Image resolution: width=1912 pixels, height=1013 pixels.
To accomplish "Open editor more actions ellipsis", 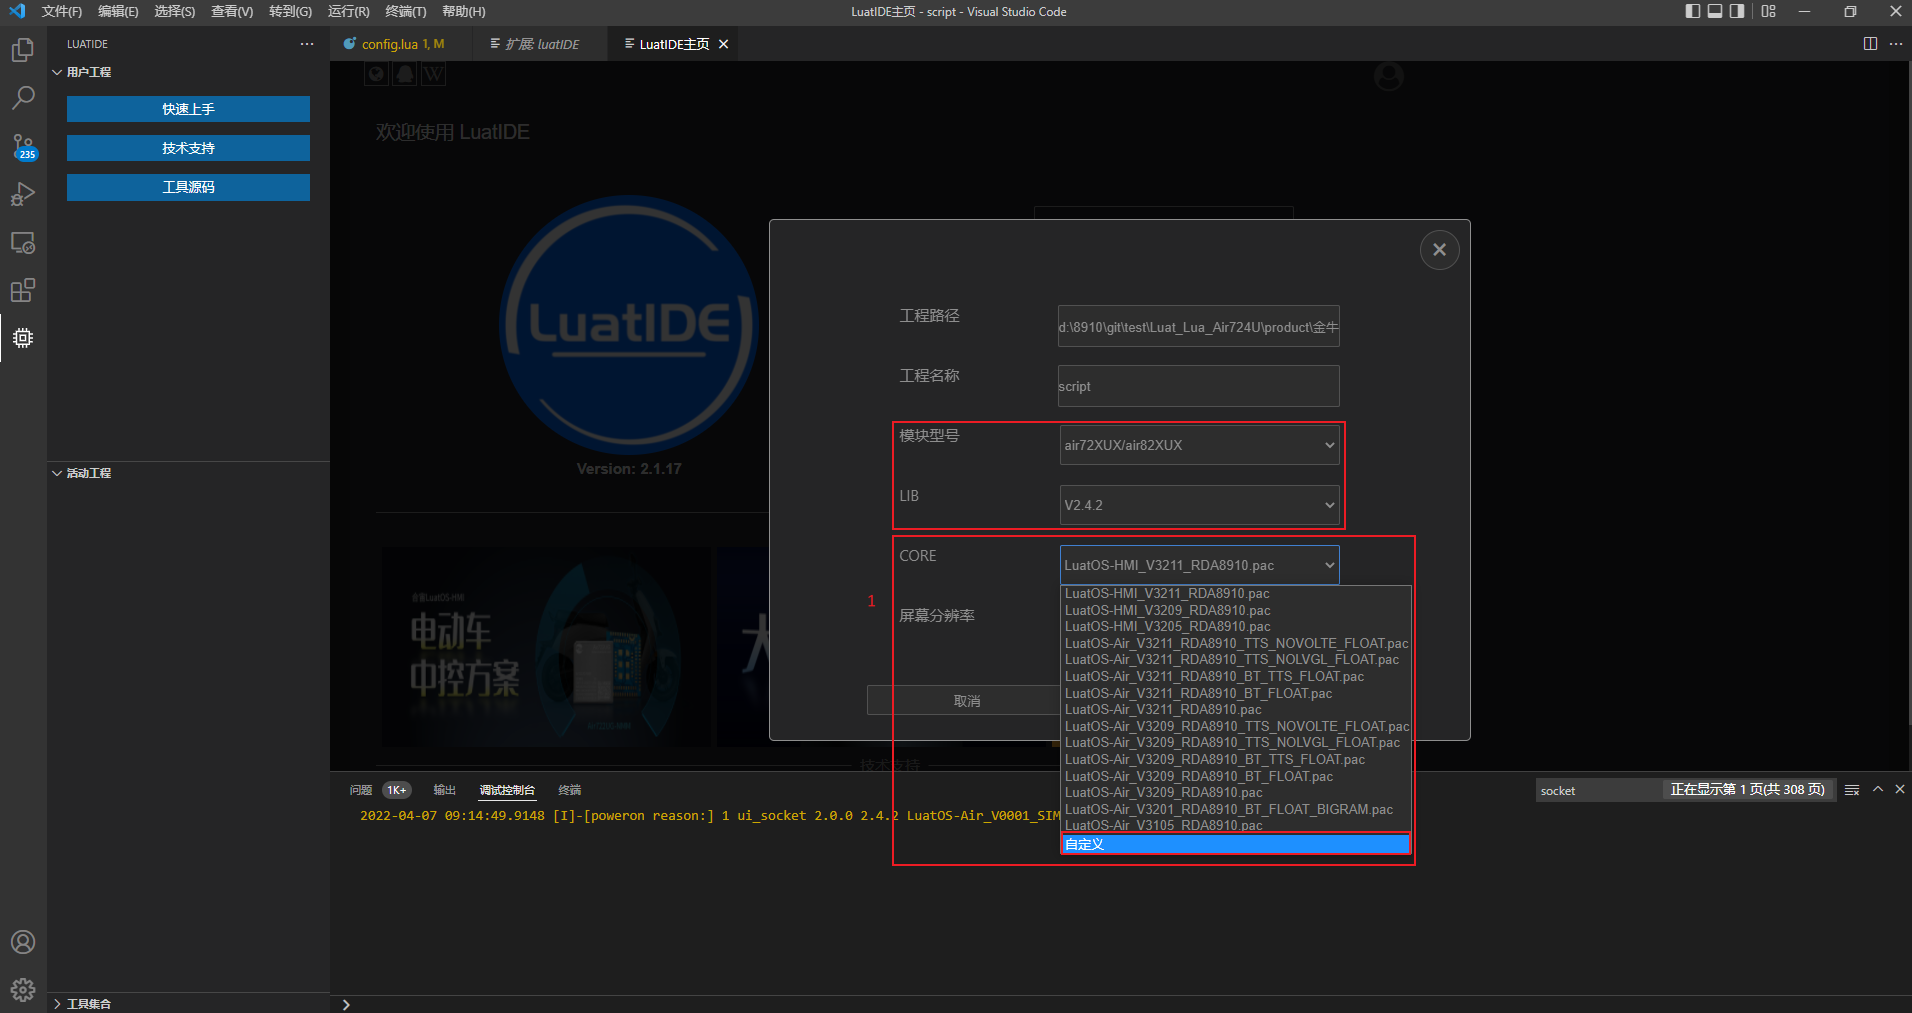I will click(x=1896, y=44).
